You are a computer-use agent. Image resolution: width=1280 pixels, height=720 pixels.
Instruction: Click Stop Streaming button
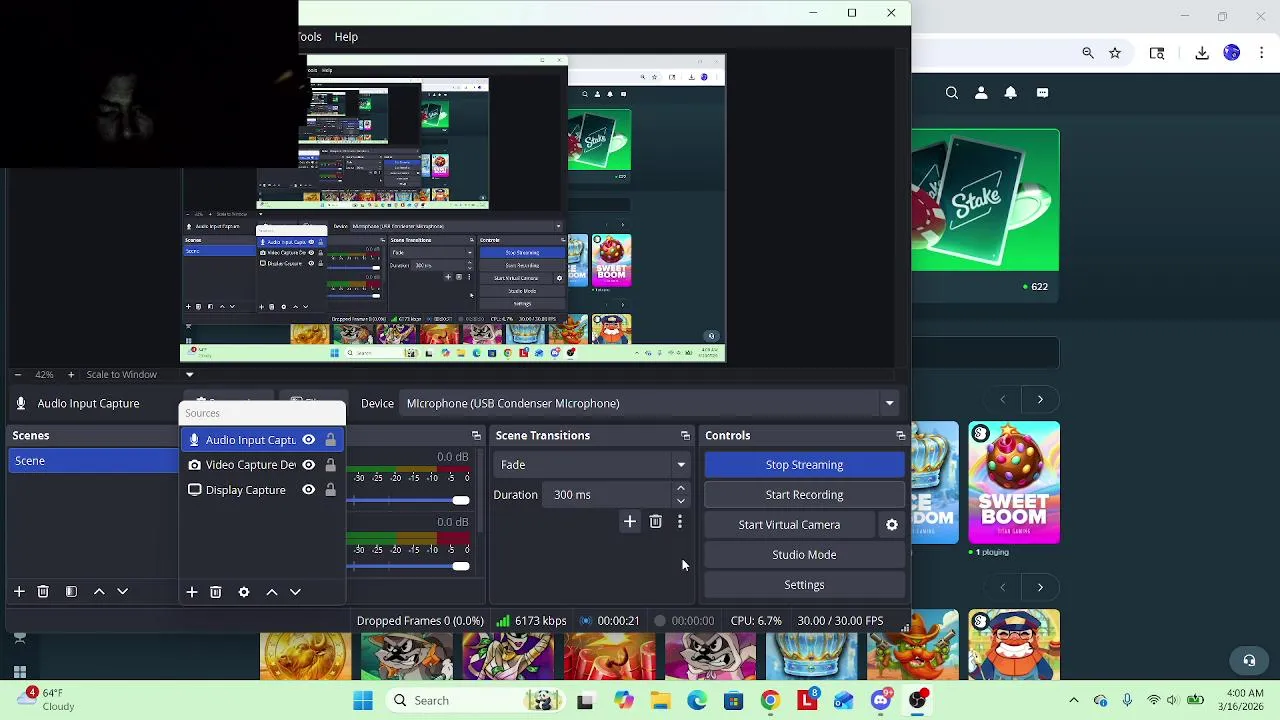point(804,465)
